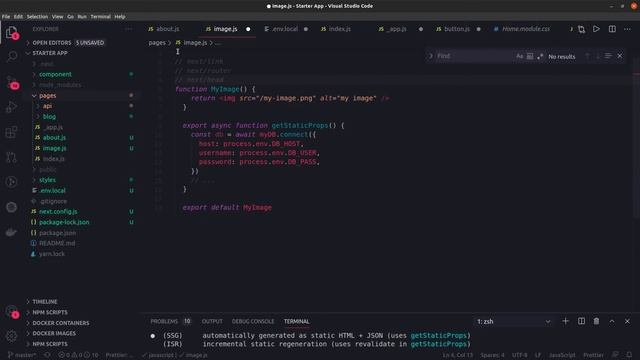The width and height of the screenshot is (640, 360).
Task: Open the Terminal menu
Action: (100, 17)
